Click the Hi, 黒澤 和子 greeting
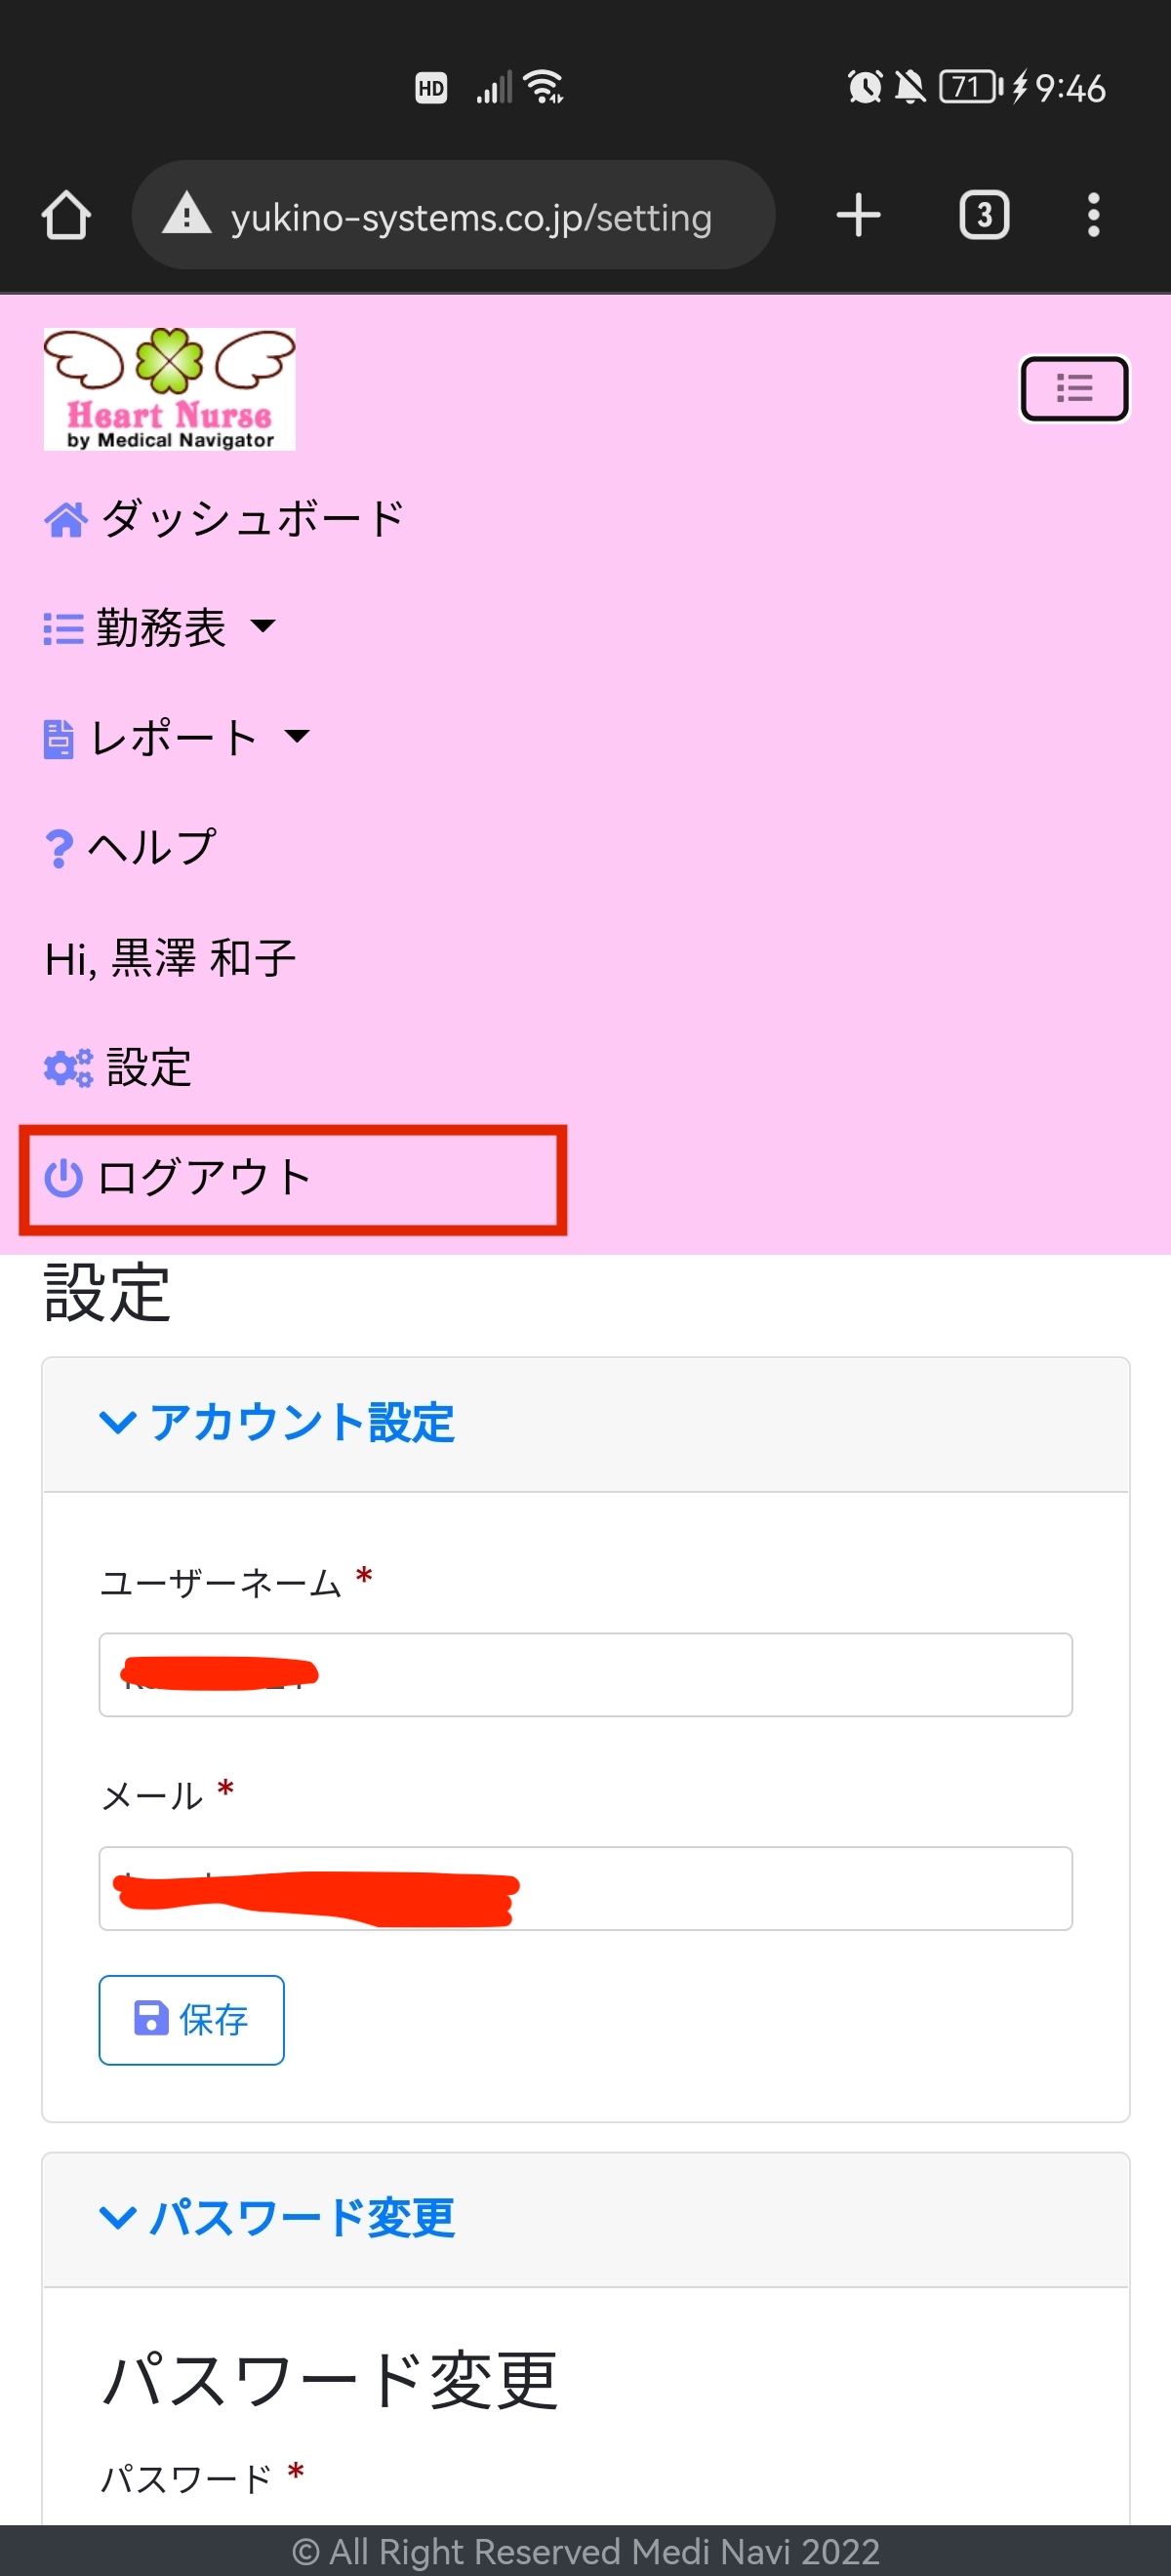Screen dimensions: 1171x2576 click(x=170, y=958)
